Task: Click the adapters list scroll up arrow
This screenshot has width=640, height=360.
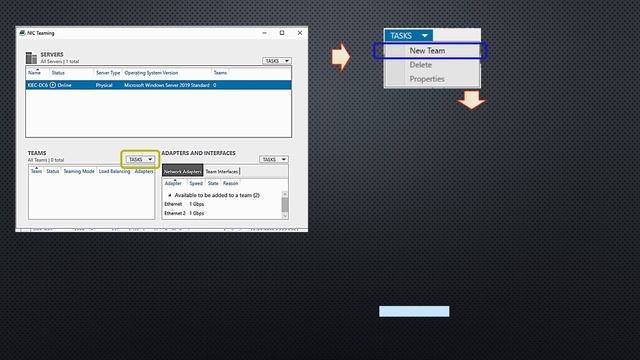Action: (x=285, y=194)
